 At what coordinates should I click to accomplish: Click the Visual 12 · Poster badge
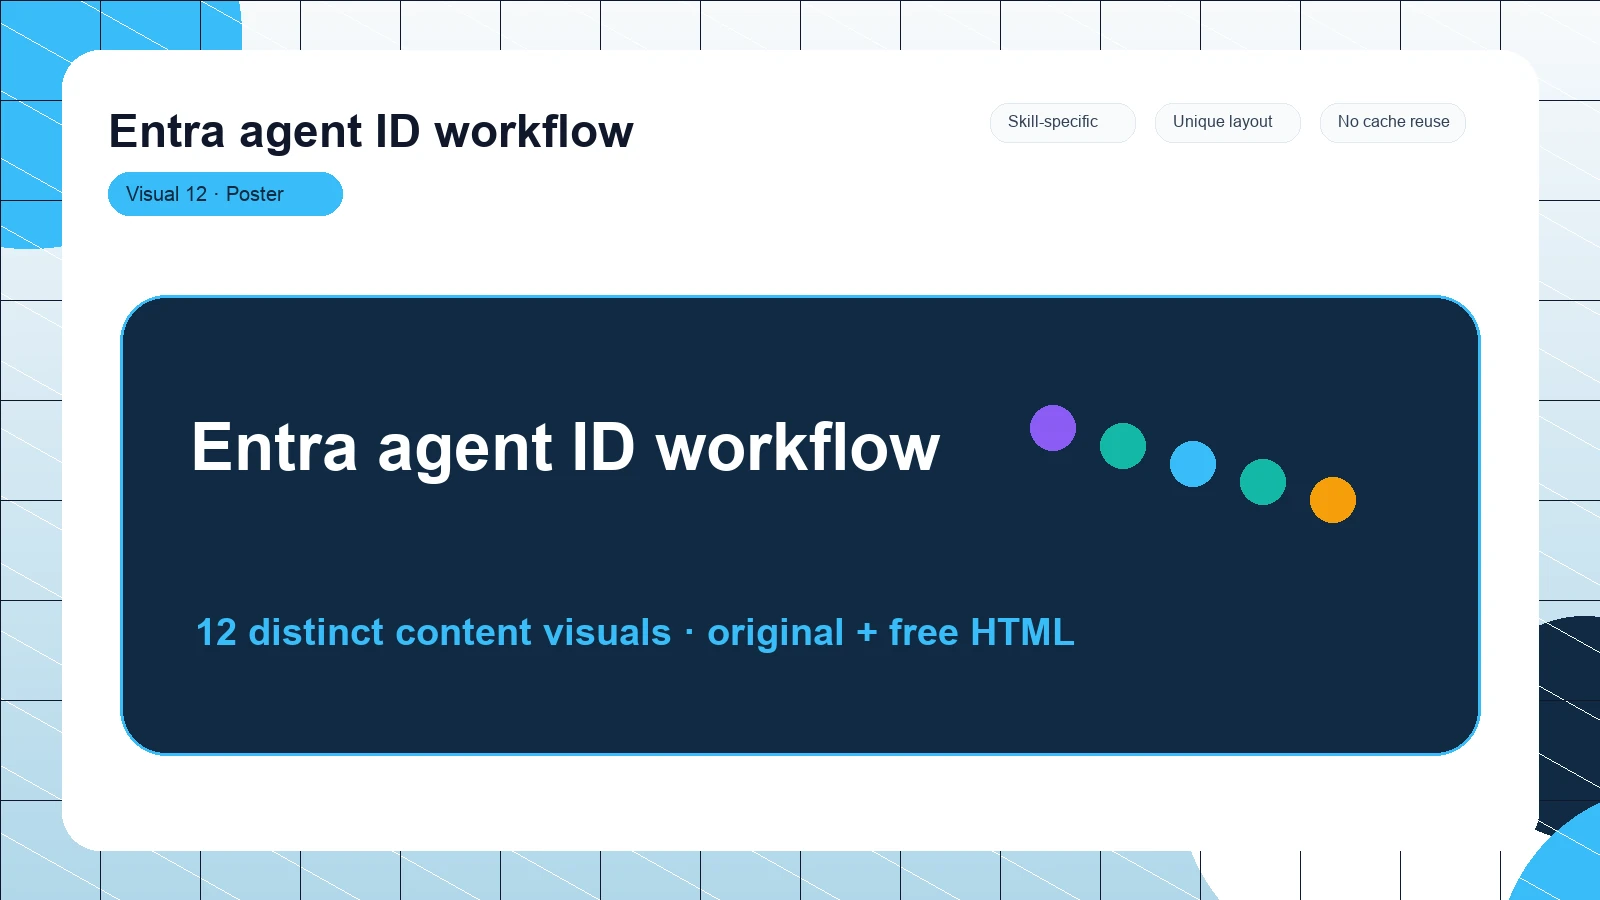(x=225, y=194)
